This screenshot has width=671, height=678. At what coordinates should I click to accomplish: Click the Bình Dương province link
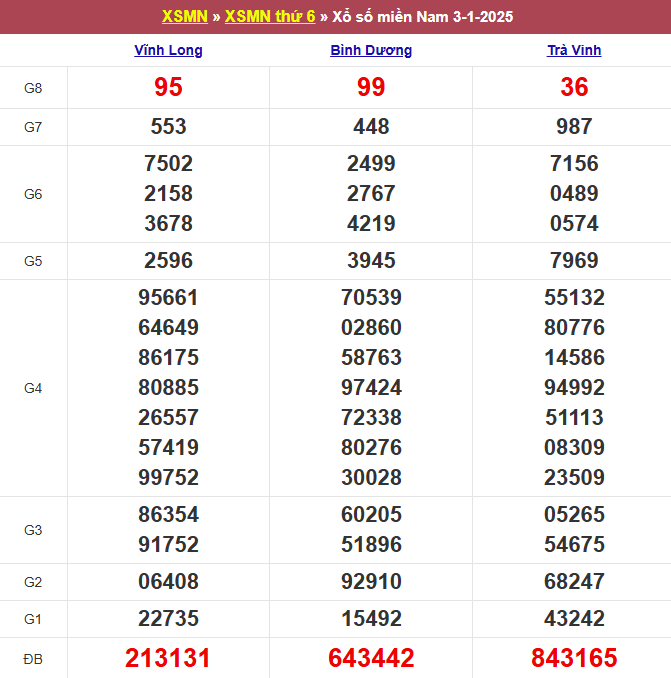pos(371,50)
